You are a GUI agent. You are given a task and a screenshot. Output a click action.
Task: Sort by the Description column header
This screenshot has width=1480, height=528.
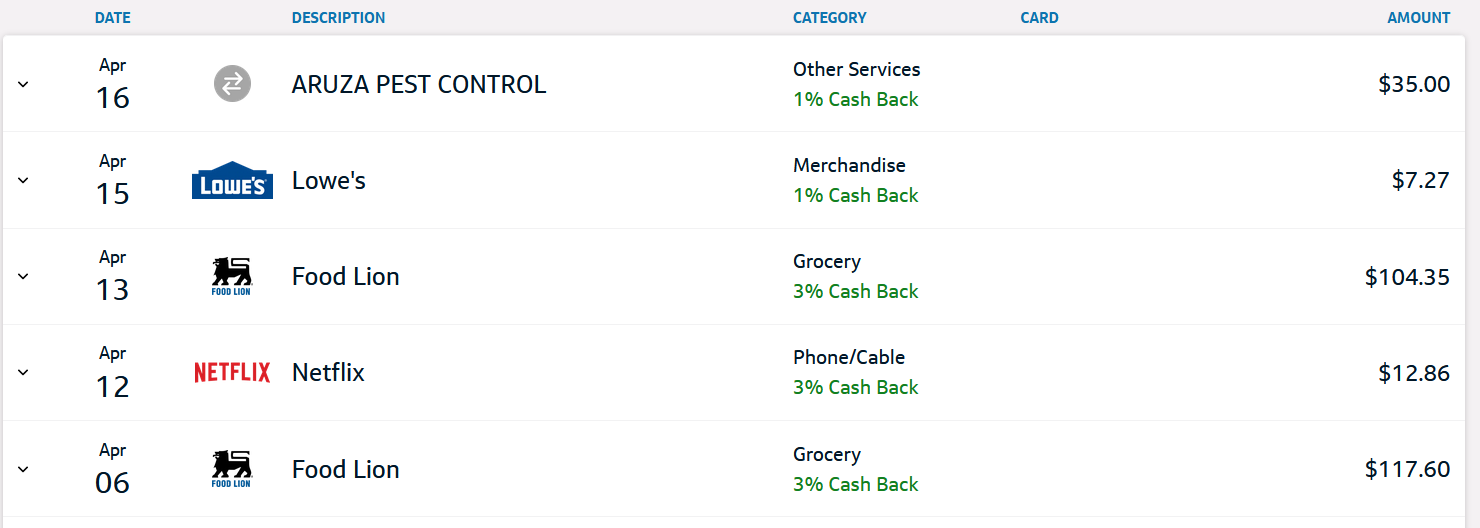pyautogui.click(x=338, y=18)
